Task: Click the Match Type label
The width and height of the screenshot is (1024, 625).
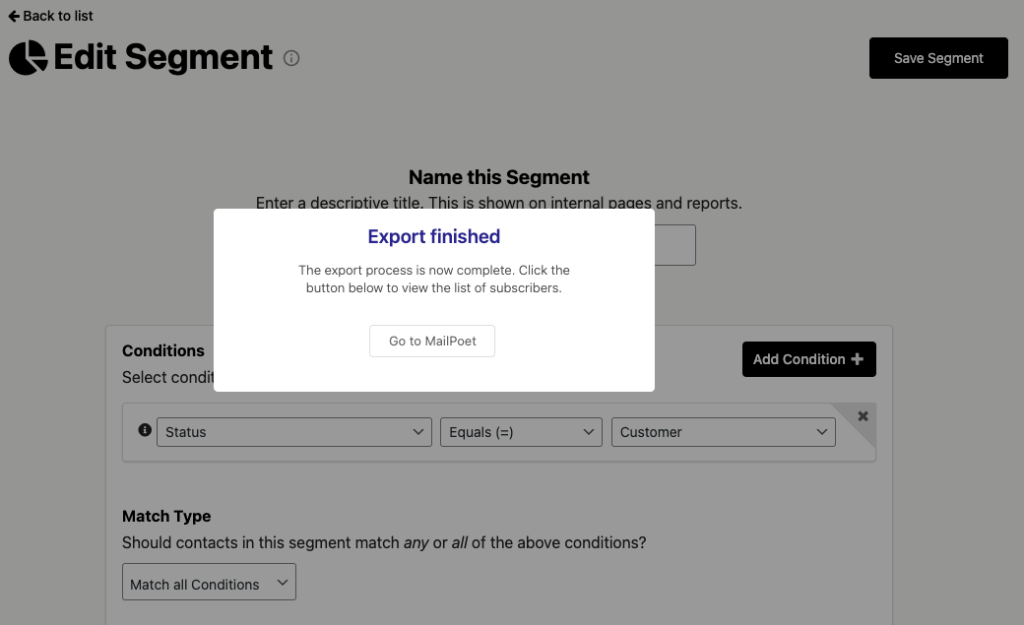Action: tap(166, 516)
